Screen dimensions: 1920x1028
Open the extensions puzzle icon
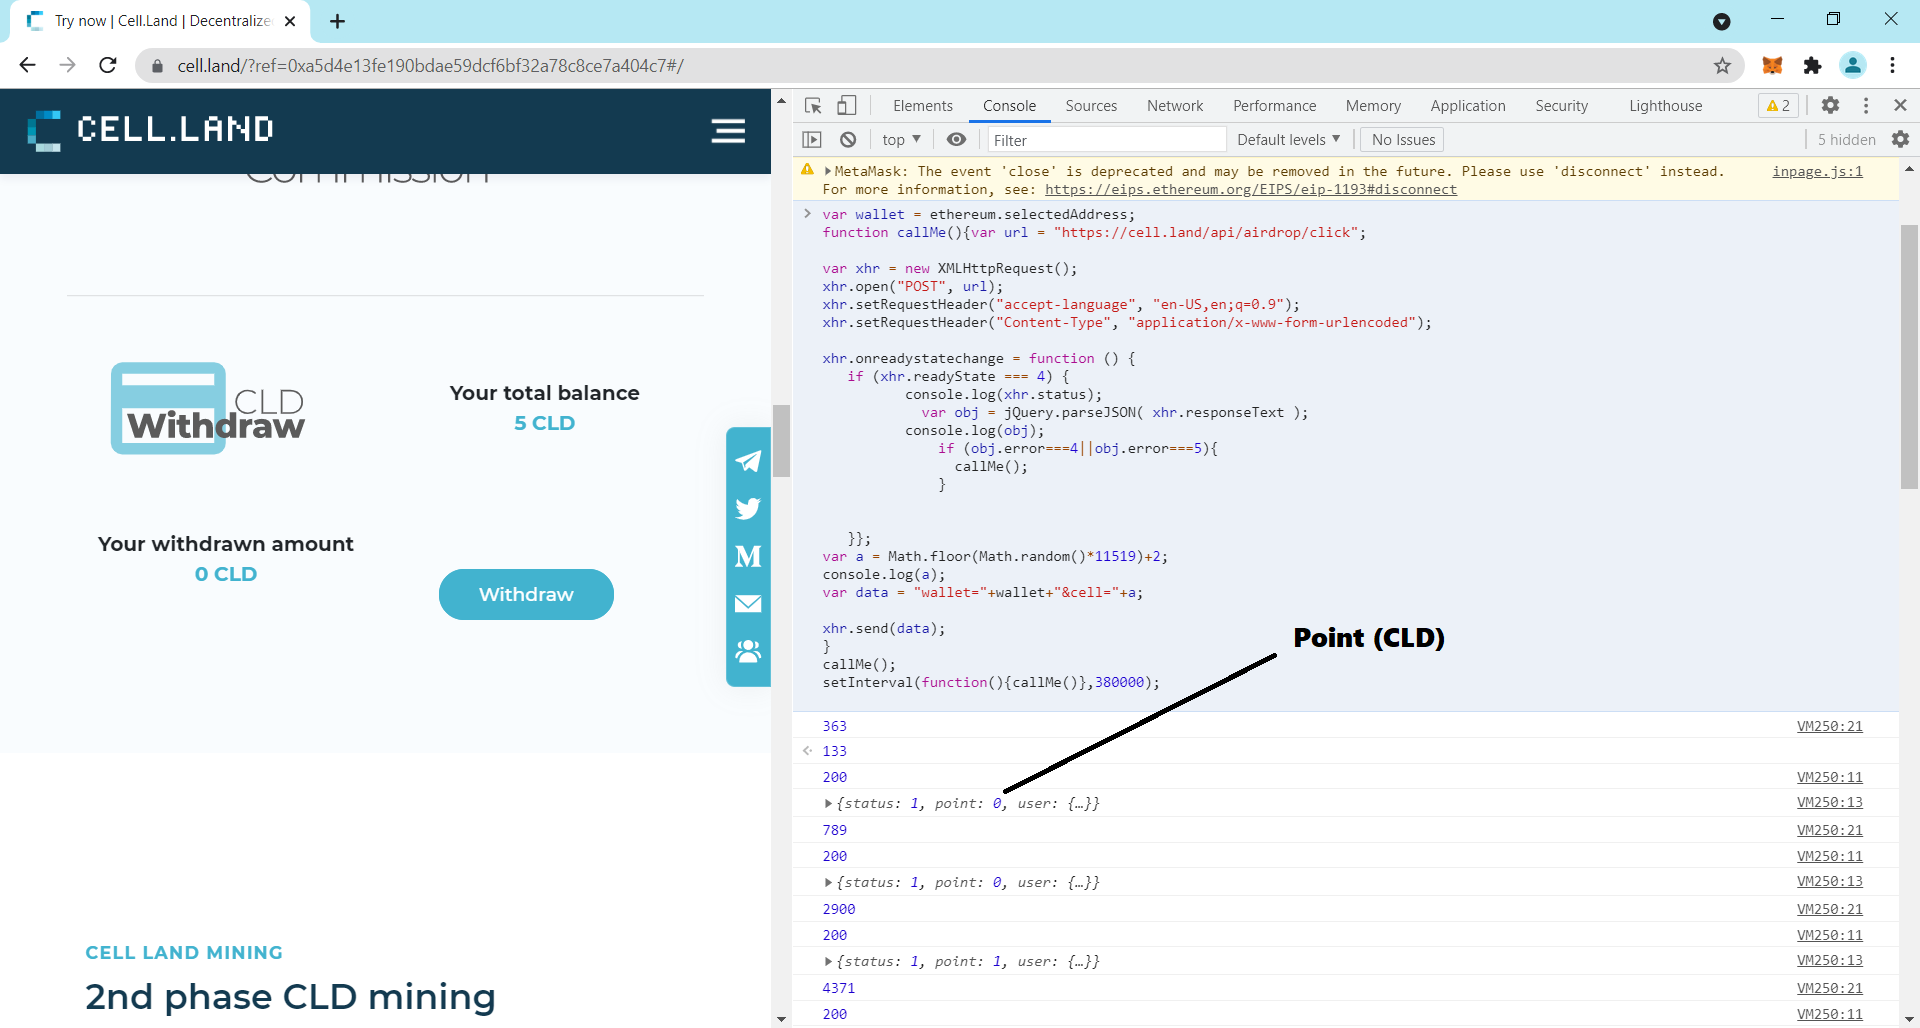1812,66
